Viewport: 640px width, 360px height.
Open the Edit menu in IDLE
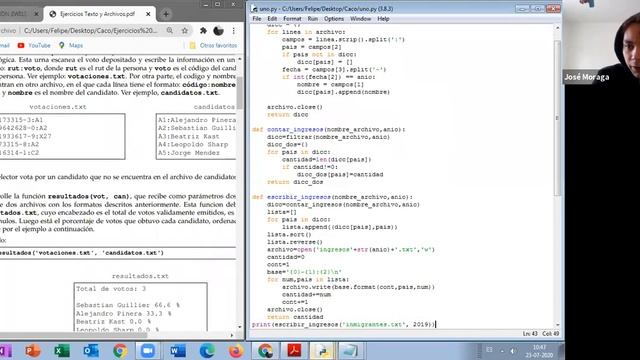[272, 19]
